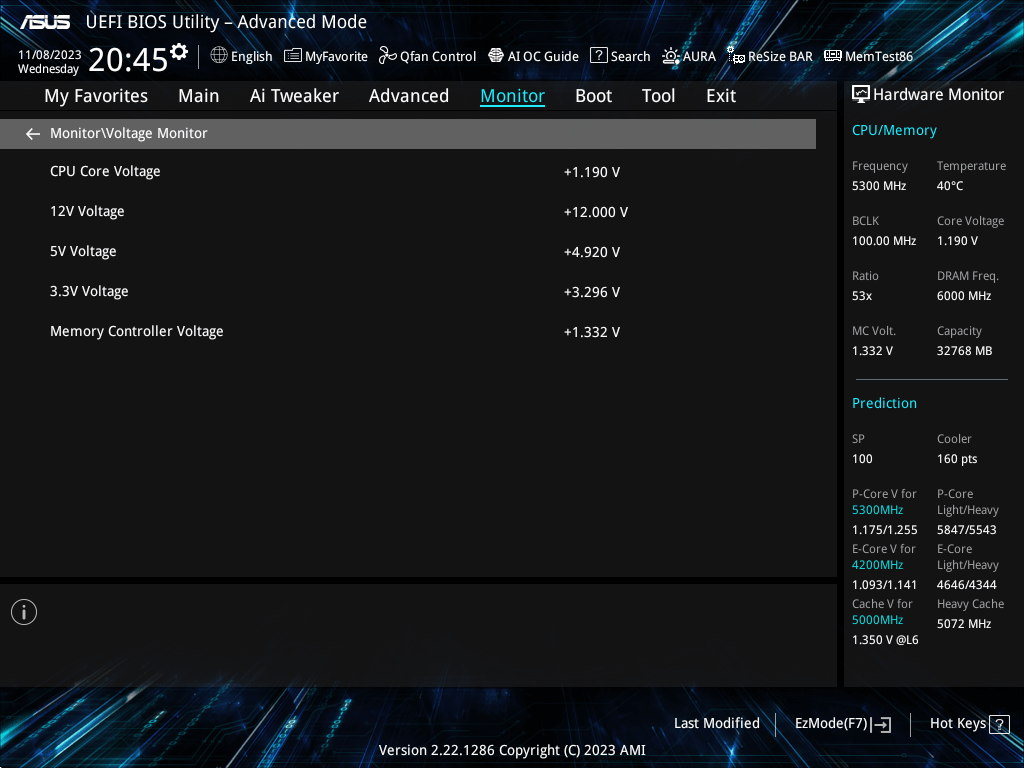Launch AI OC Guide brain icon
The height and width of the screenshot is (768, 1024).
[x=496, y=56]
